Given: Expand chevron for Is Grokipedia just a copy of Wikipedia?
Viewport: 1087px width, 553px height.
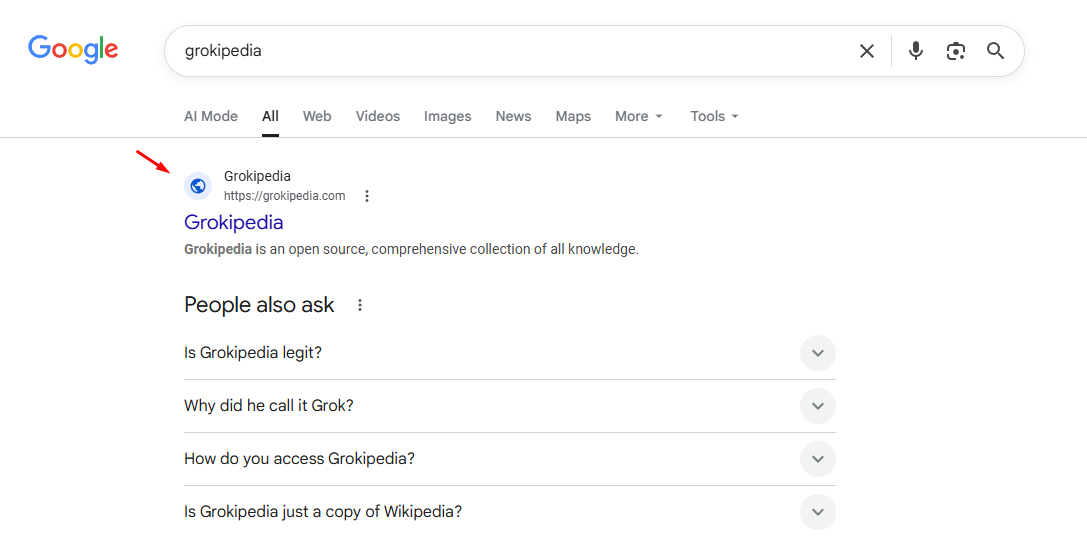Looking at the screenshot, I should (x=817, y=512).
